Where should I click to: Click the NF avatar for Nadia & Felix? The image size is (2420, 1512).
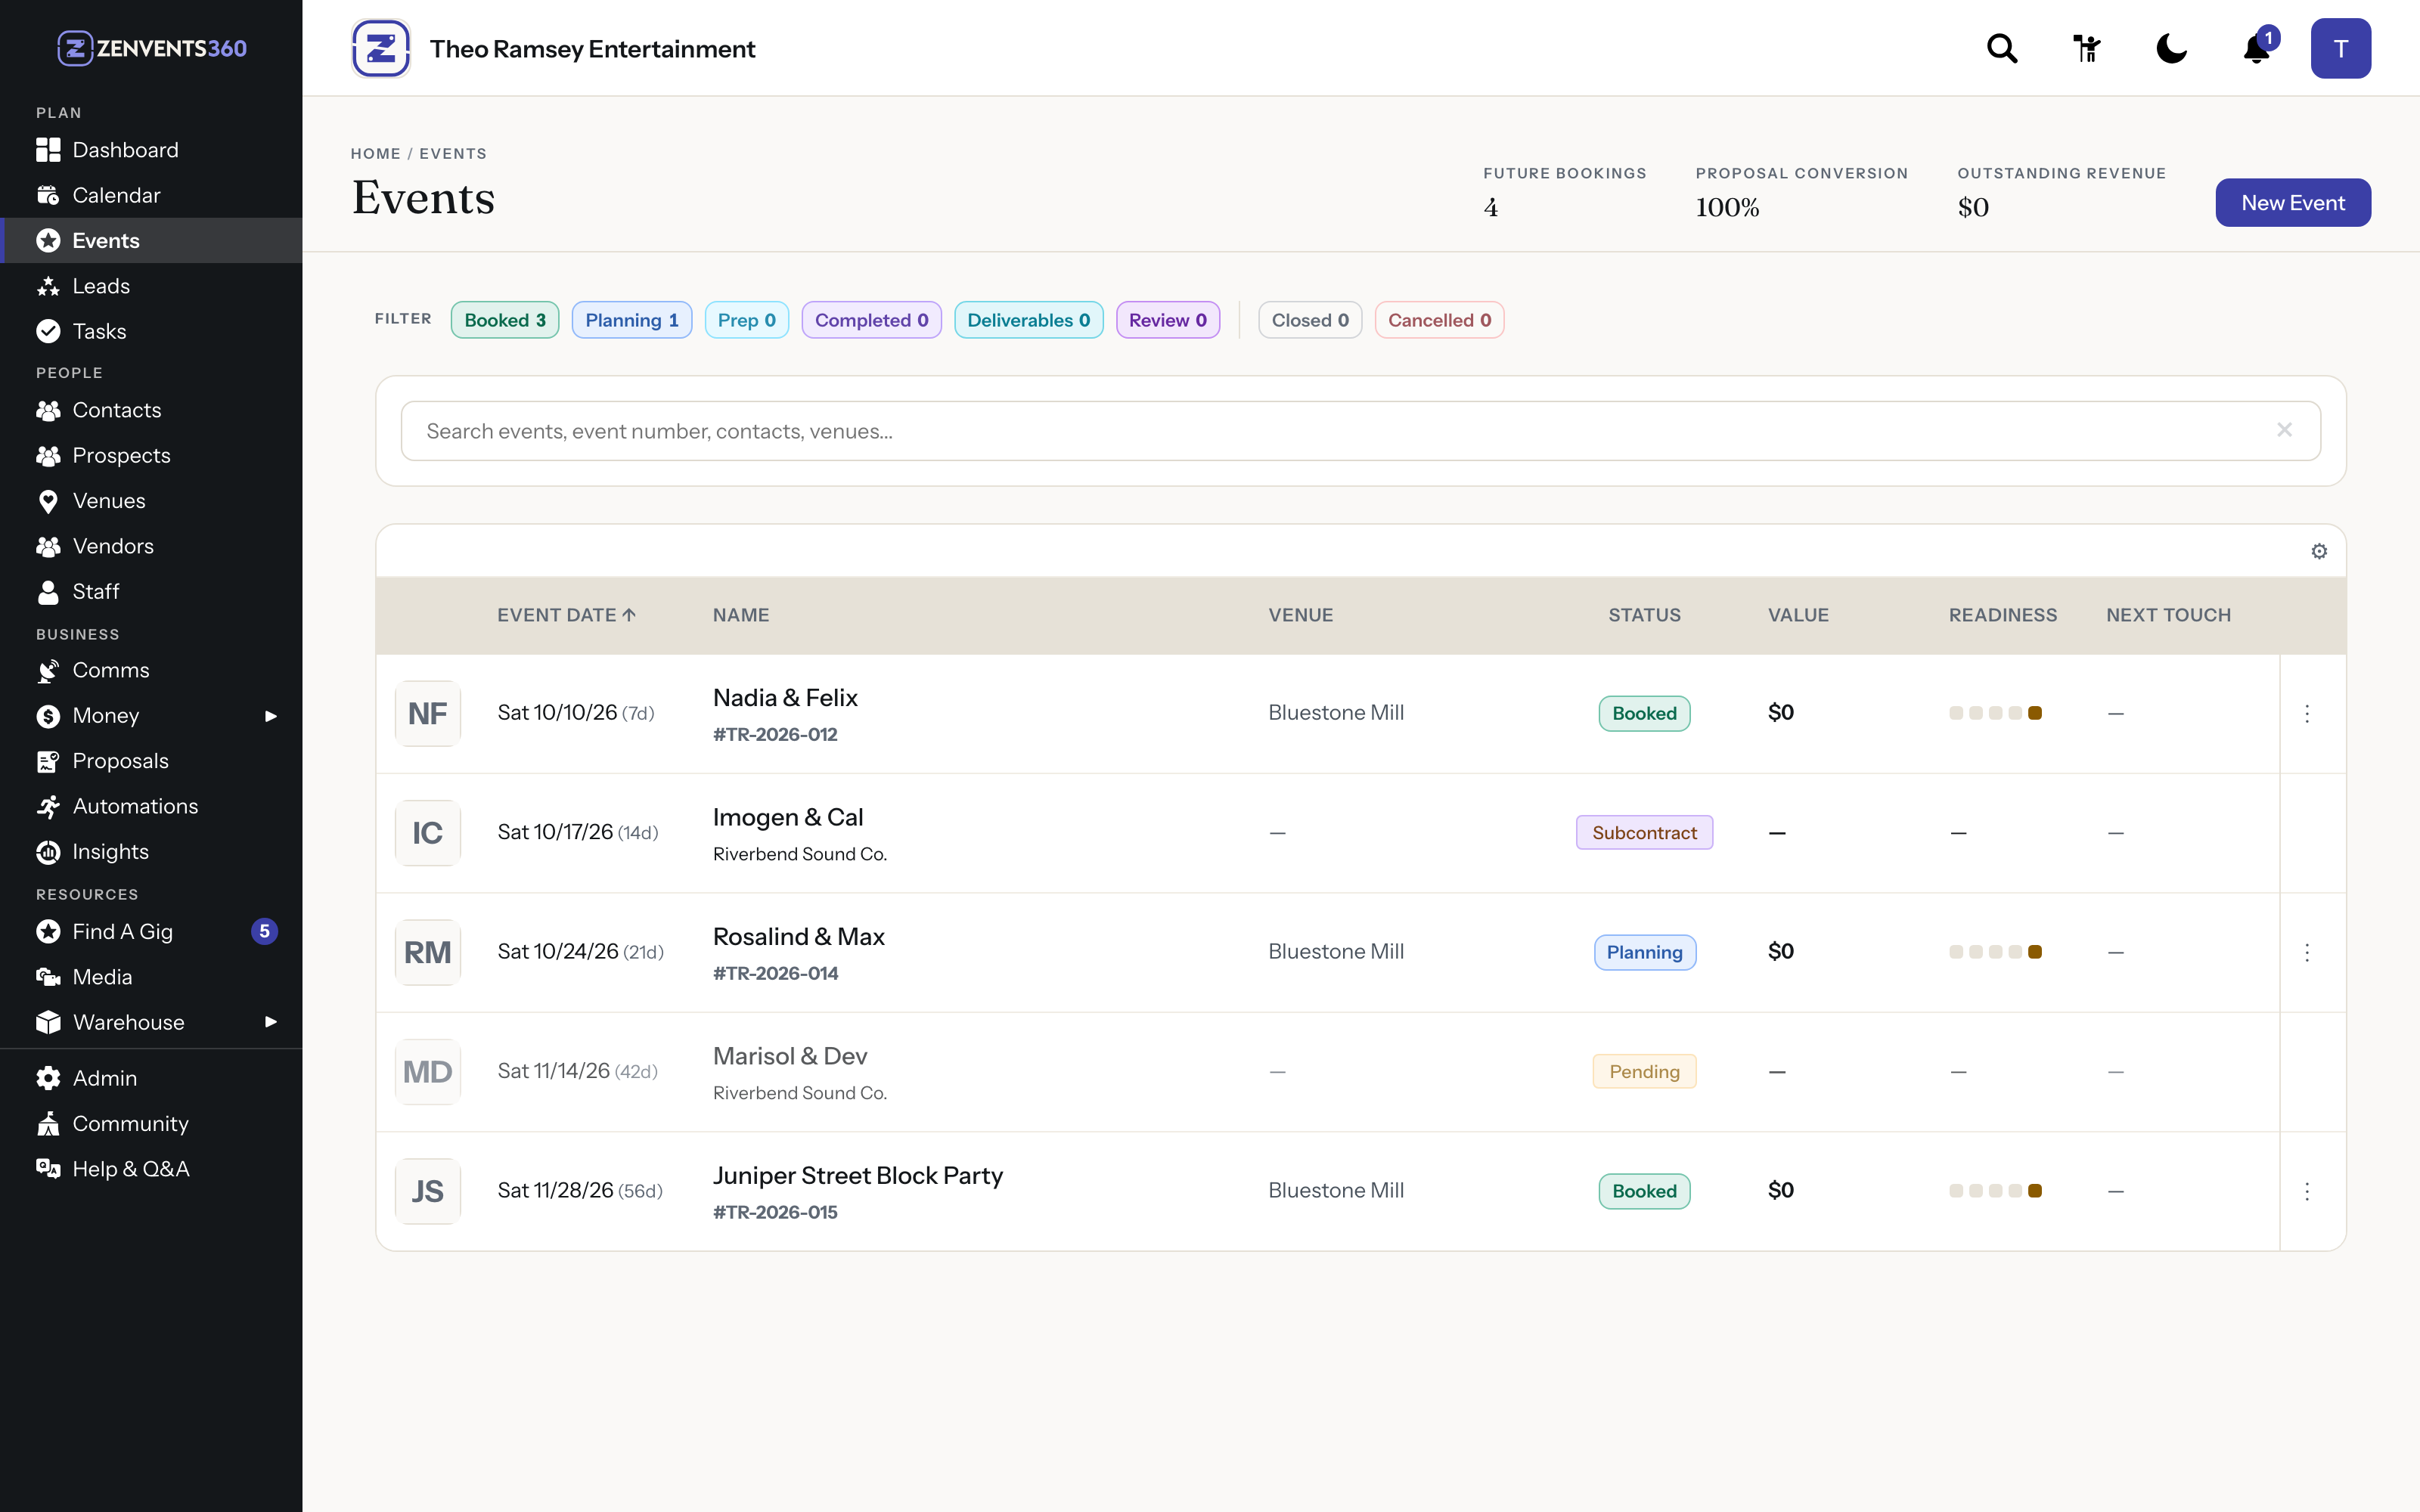pyautogui.click(x=428, y=713)
